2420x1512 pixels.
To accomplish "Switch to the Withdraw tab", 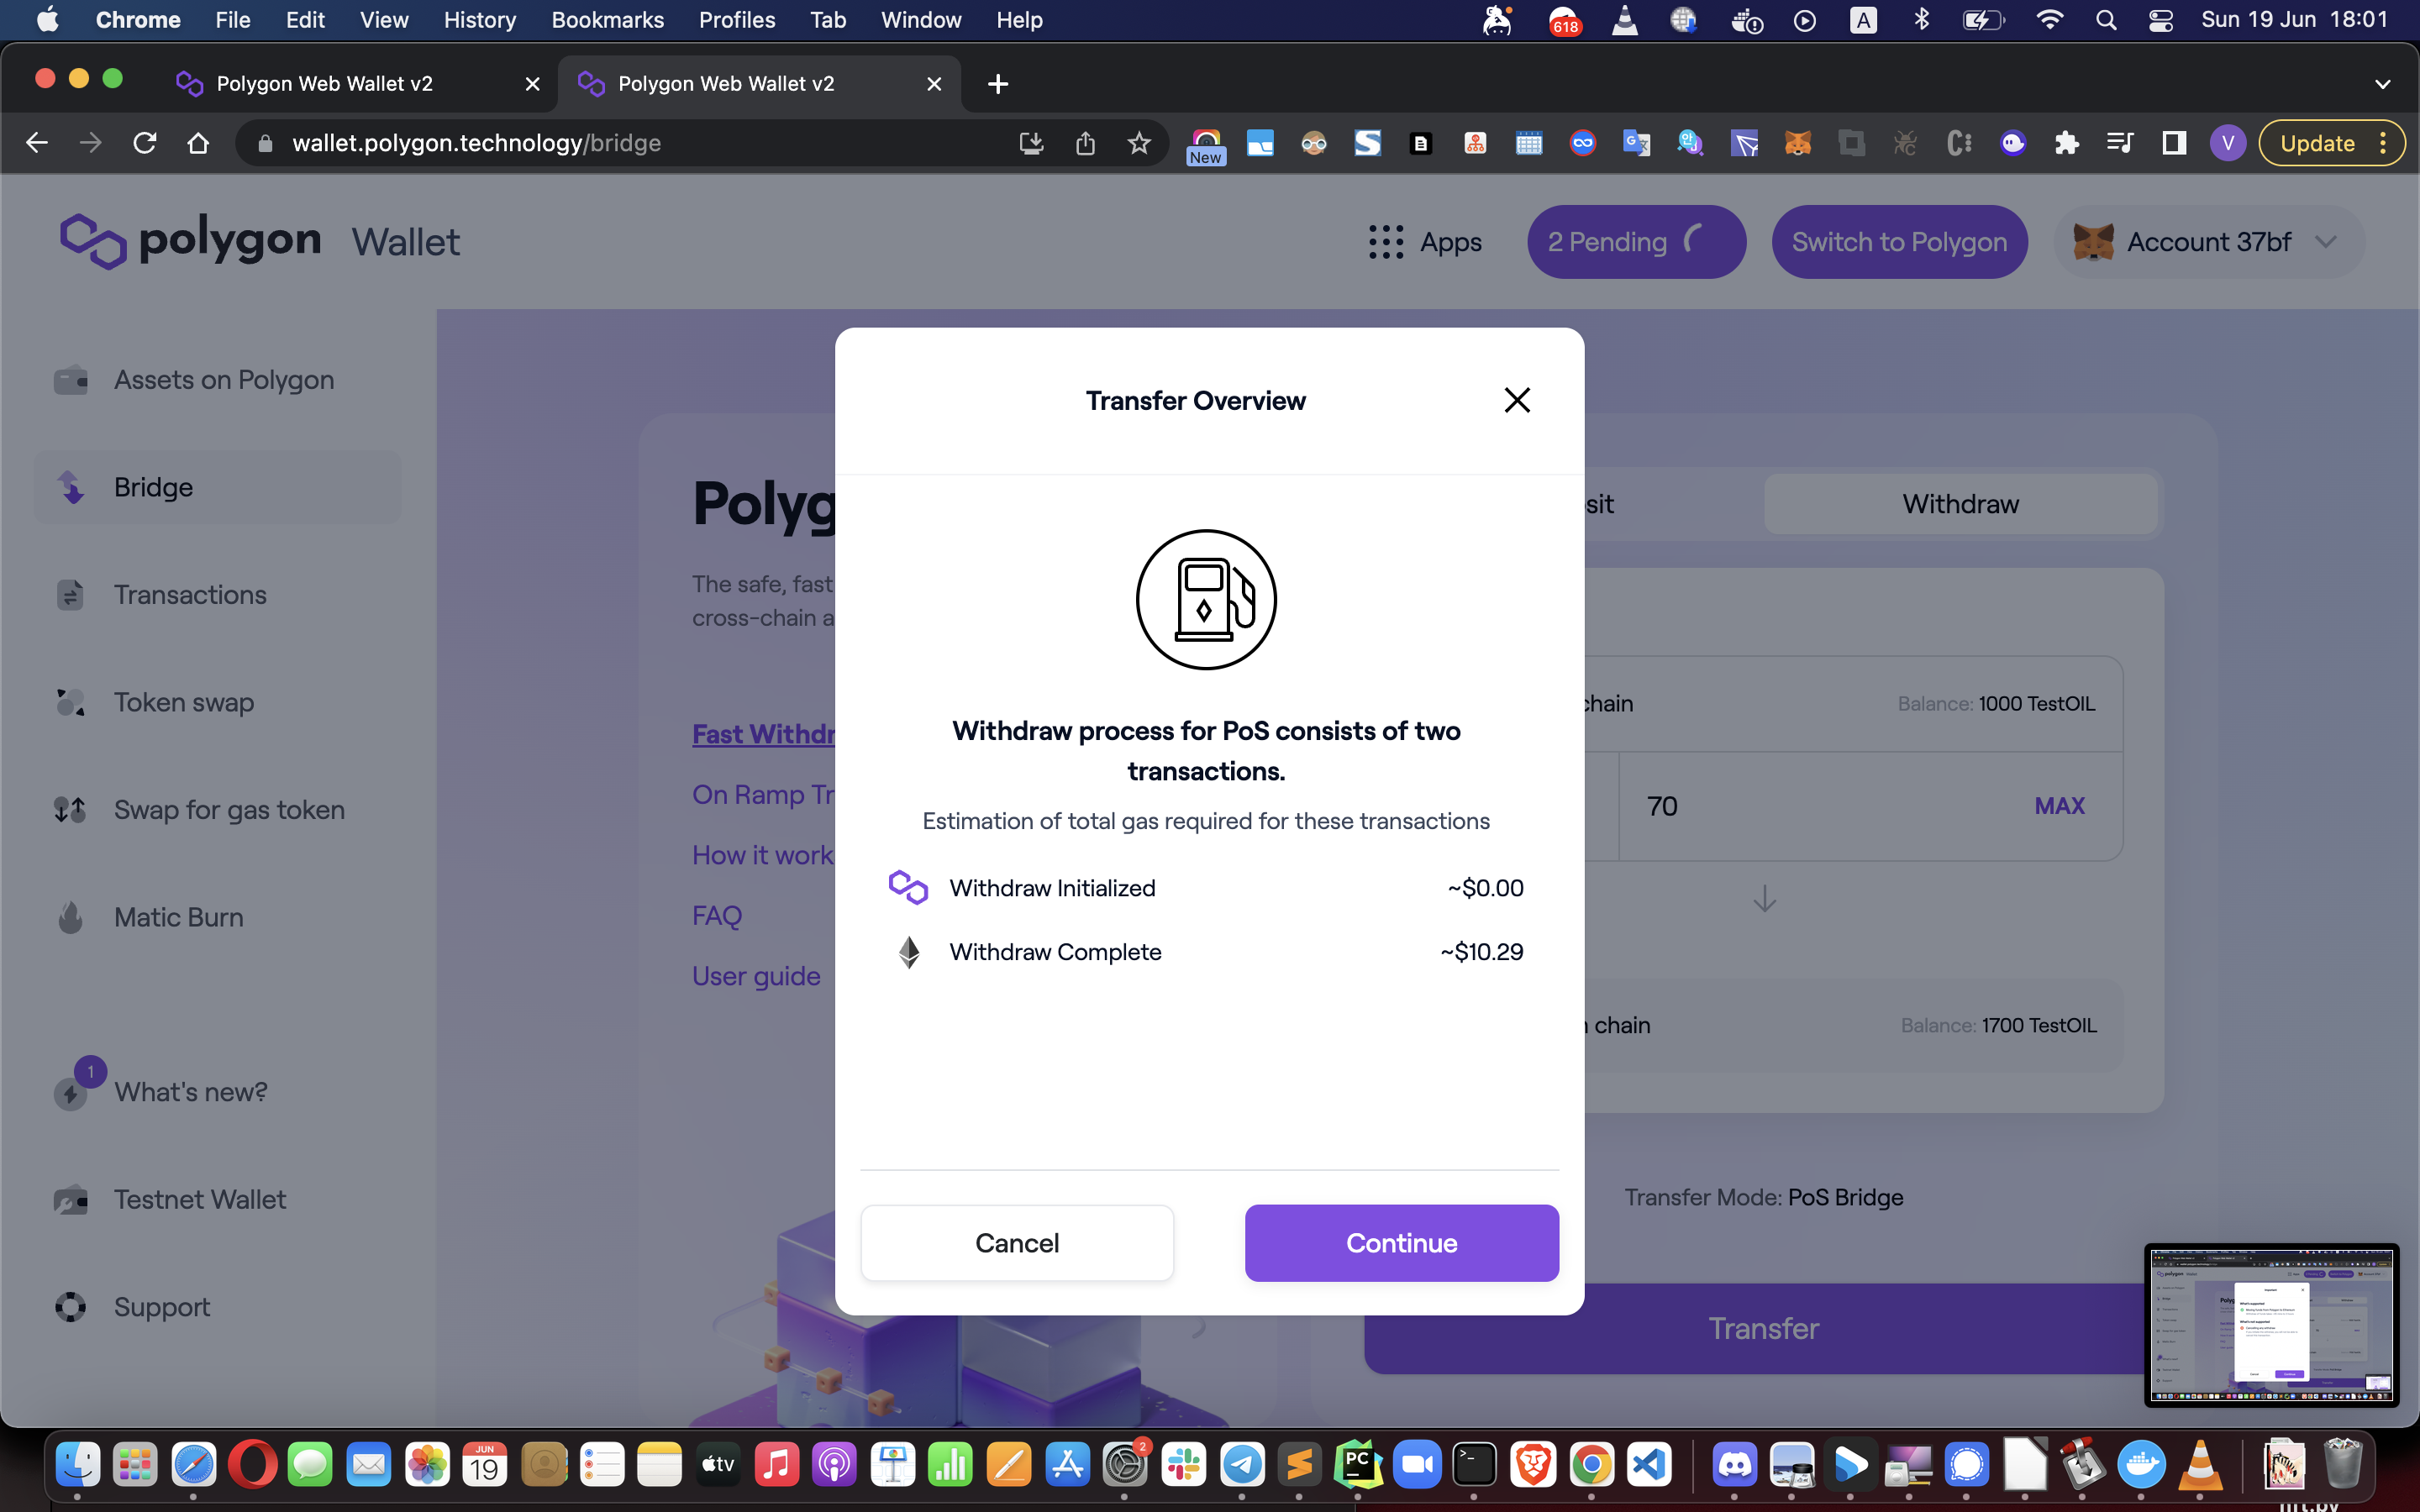I will (x=1960, y=504).
